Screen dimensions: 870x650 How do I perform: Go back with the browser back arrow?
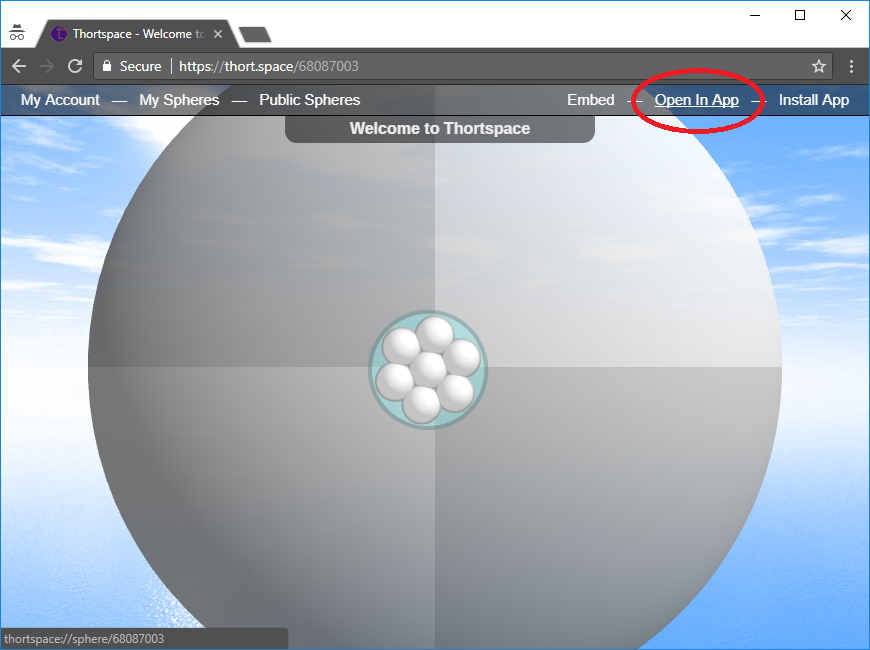pyautogui.click(x=19, y=67)
